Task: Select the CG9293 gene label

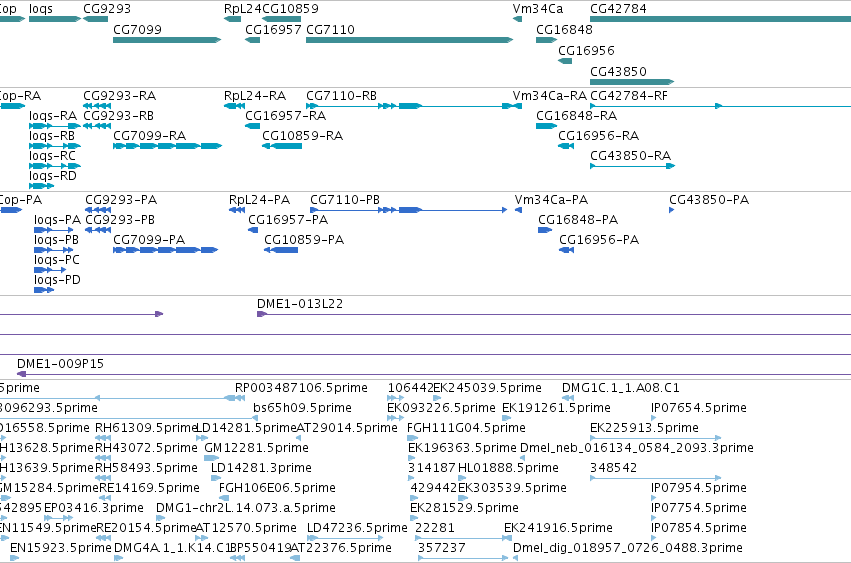Action: point(107,9)
